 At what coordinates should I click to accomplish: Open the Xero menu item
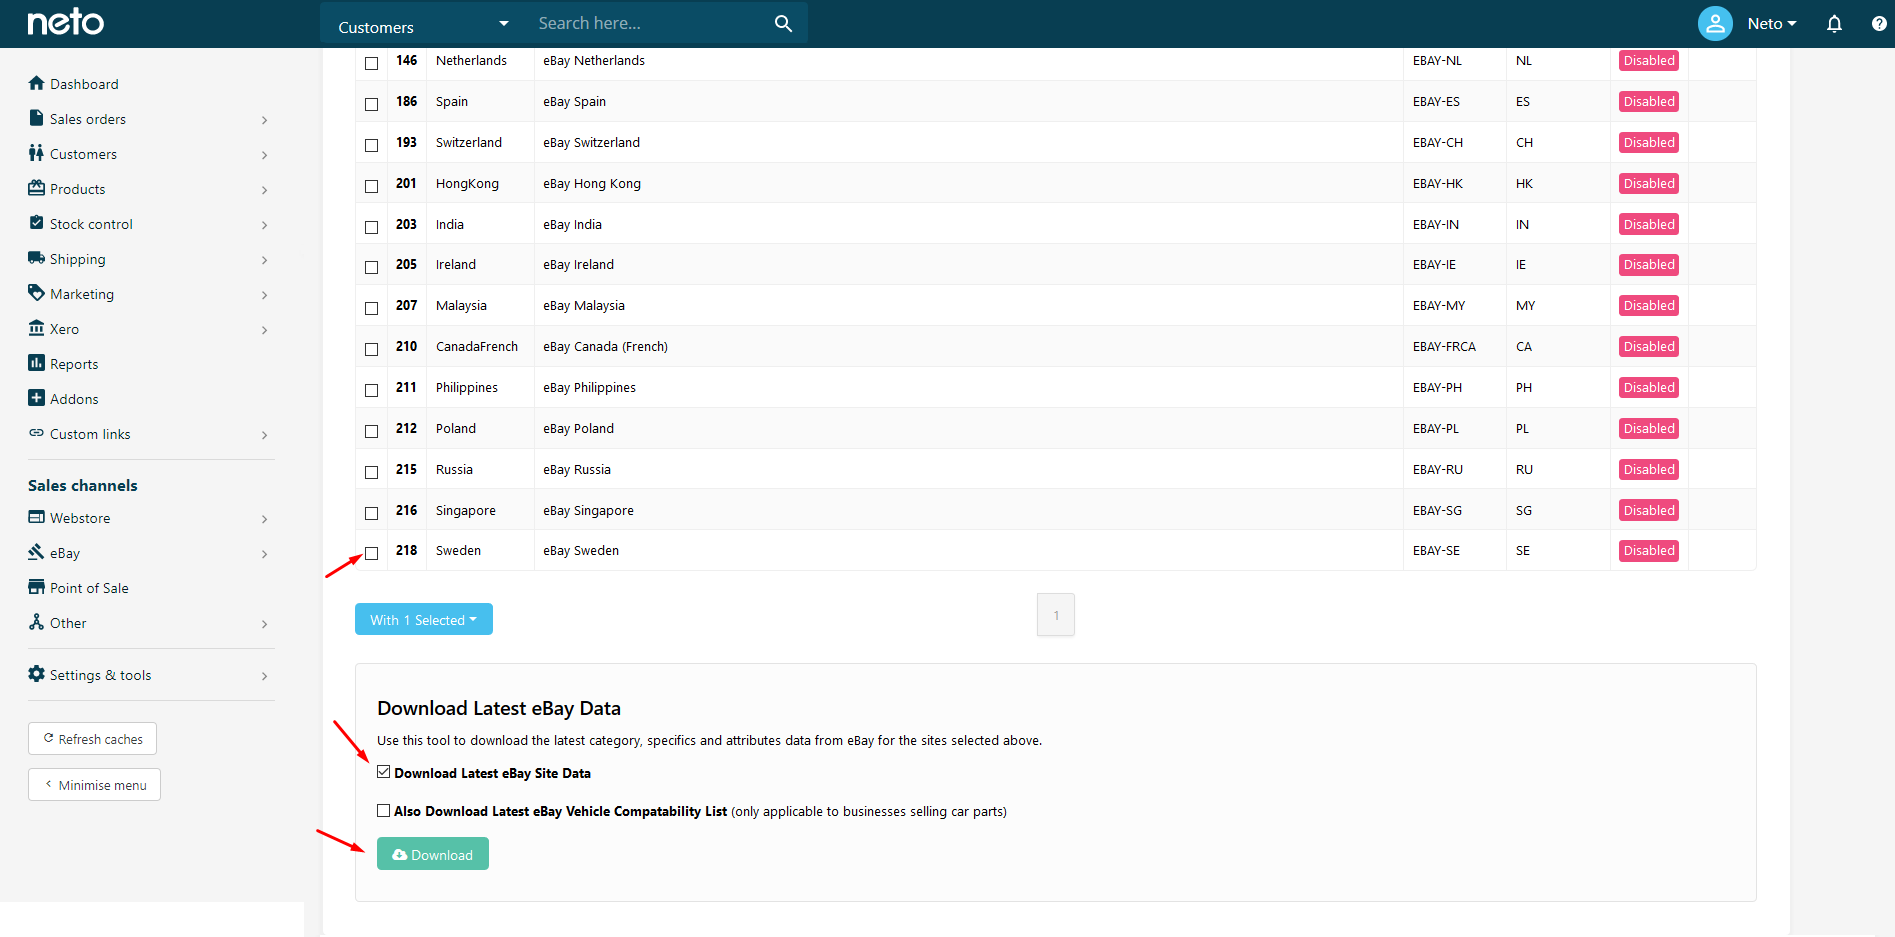click(64, 329)
